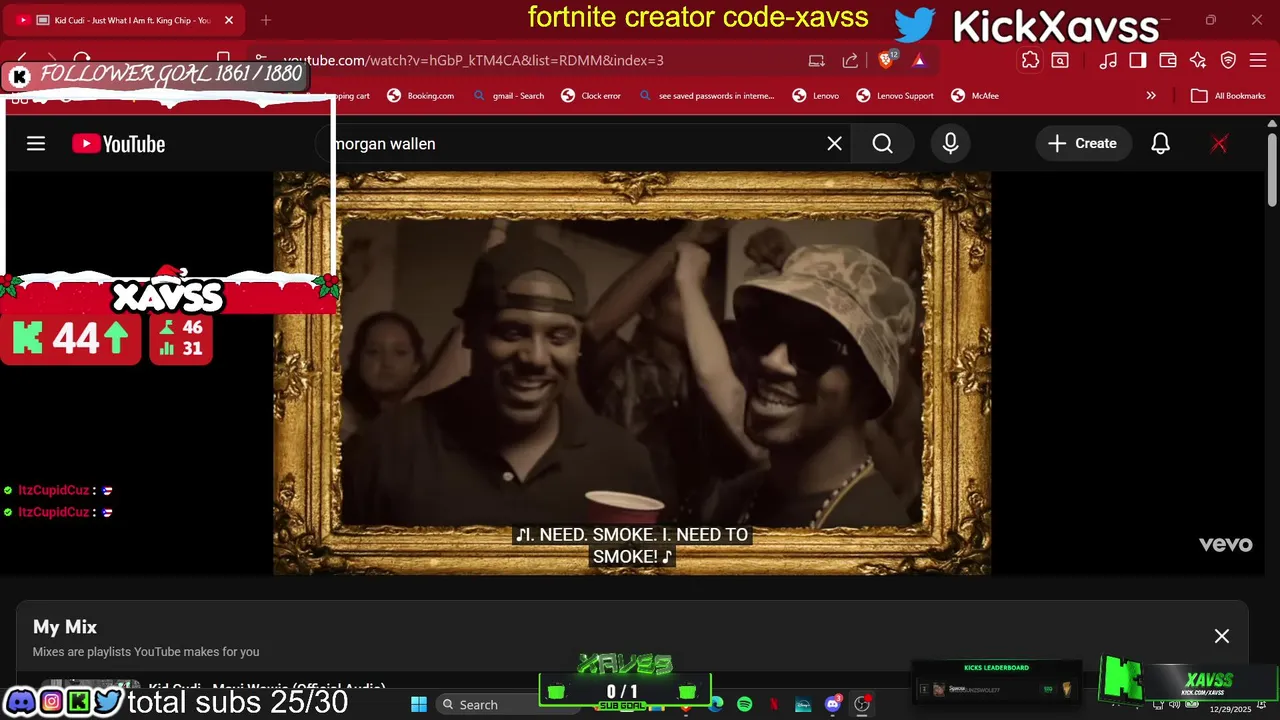Close the Kid Cudi browser tab

click(x=229, y=20)
